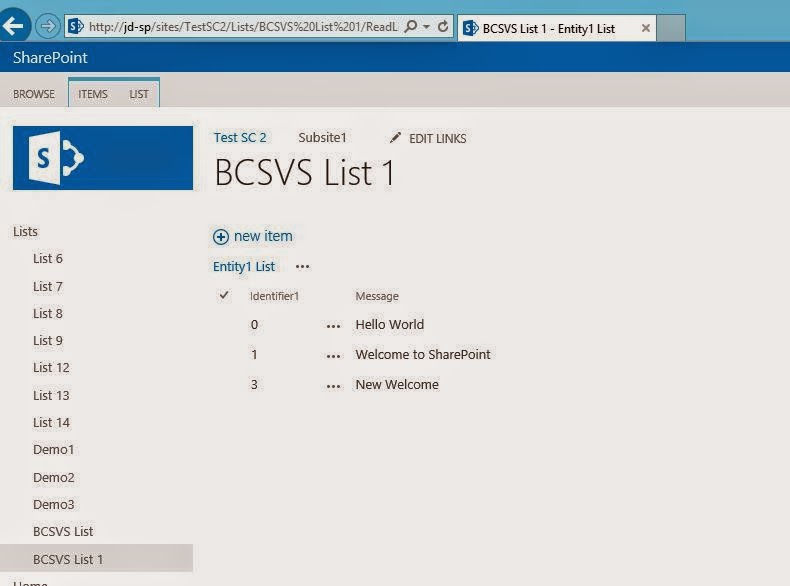Close the BCSVS List 1 browser tab
Image resolution: width=790 pixels, height=586 pixels.
click(x=645, y=28)
